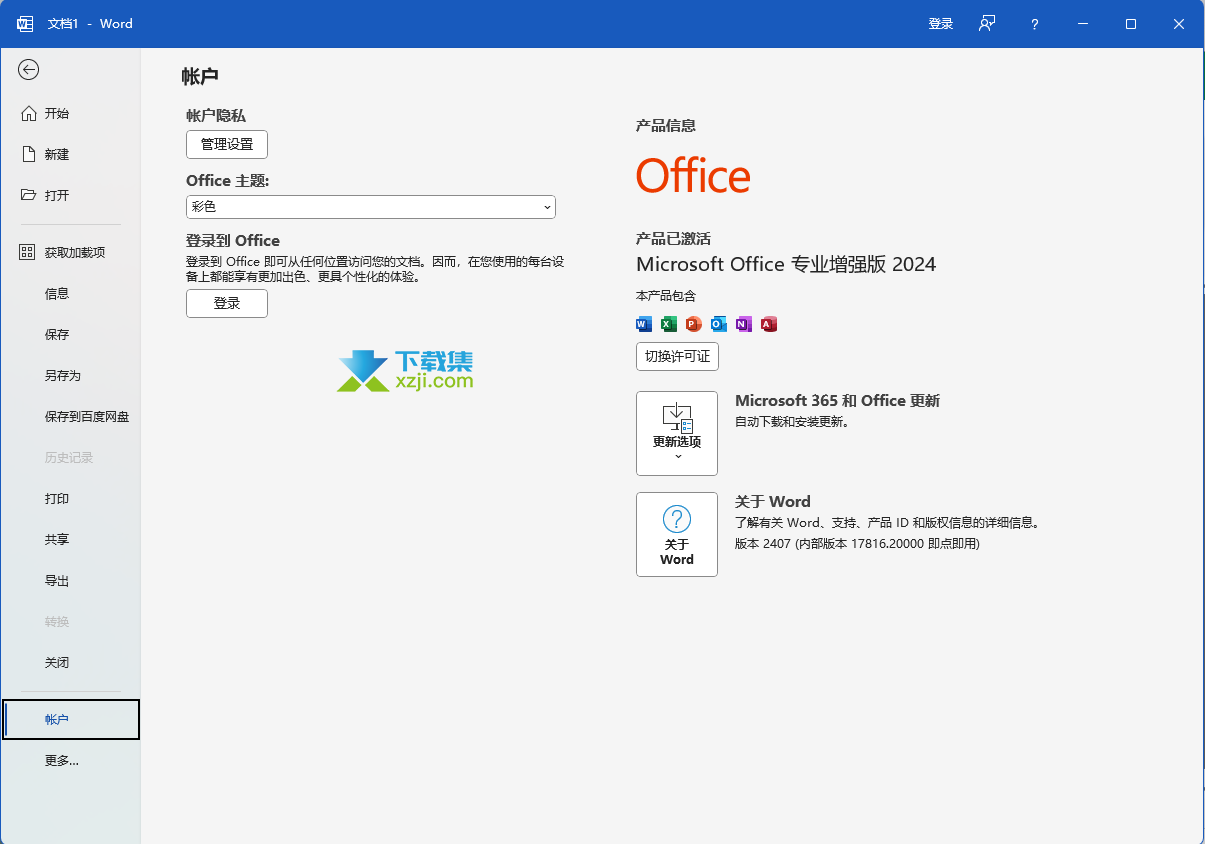Click the PowerPoint app icon under 本产品包含
The height and width of the screenshot is (844, 1205).
(x=694, y=324)
